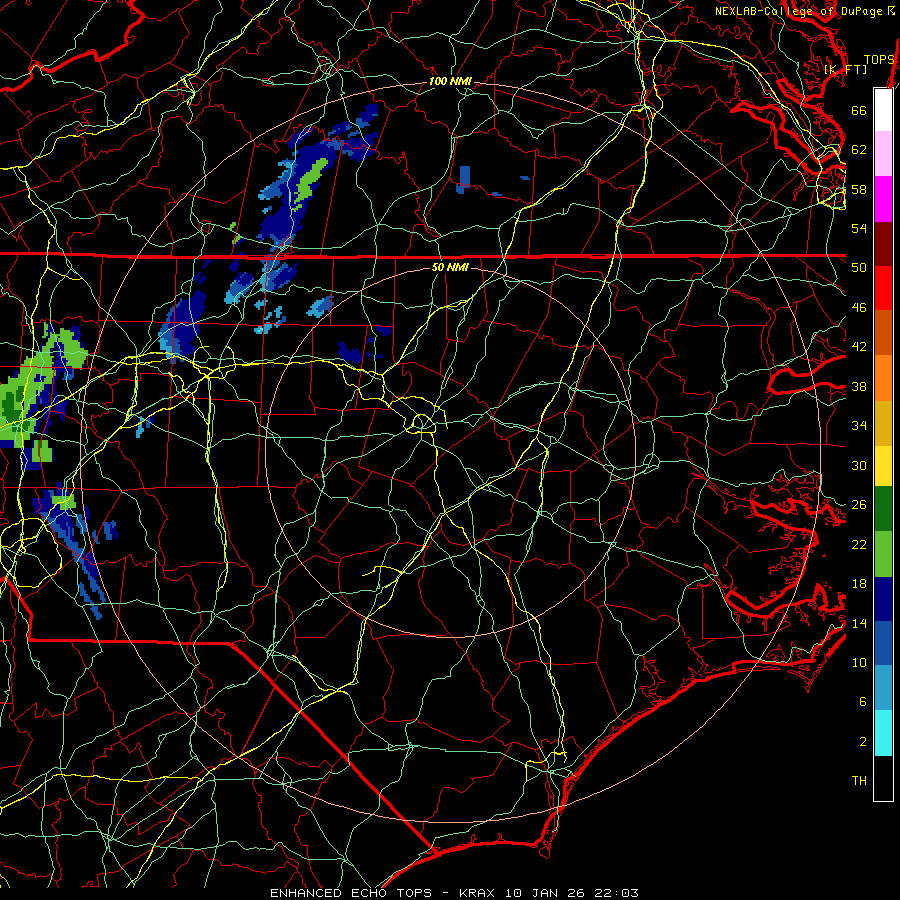Image resolution: width=900 pixels, height=900 pixels.
Task: Click the 'KRAX' radar site identifier
Action: coord(476,893)
